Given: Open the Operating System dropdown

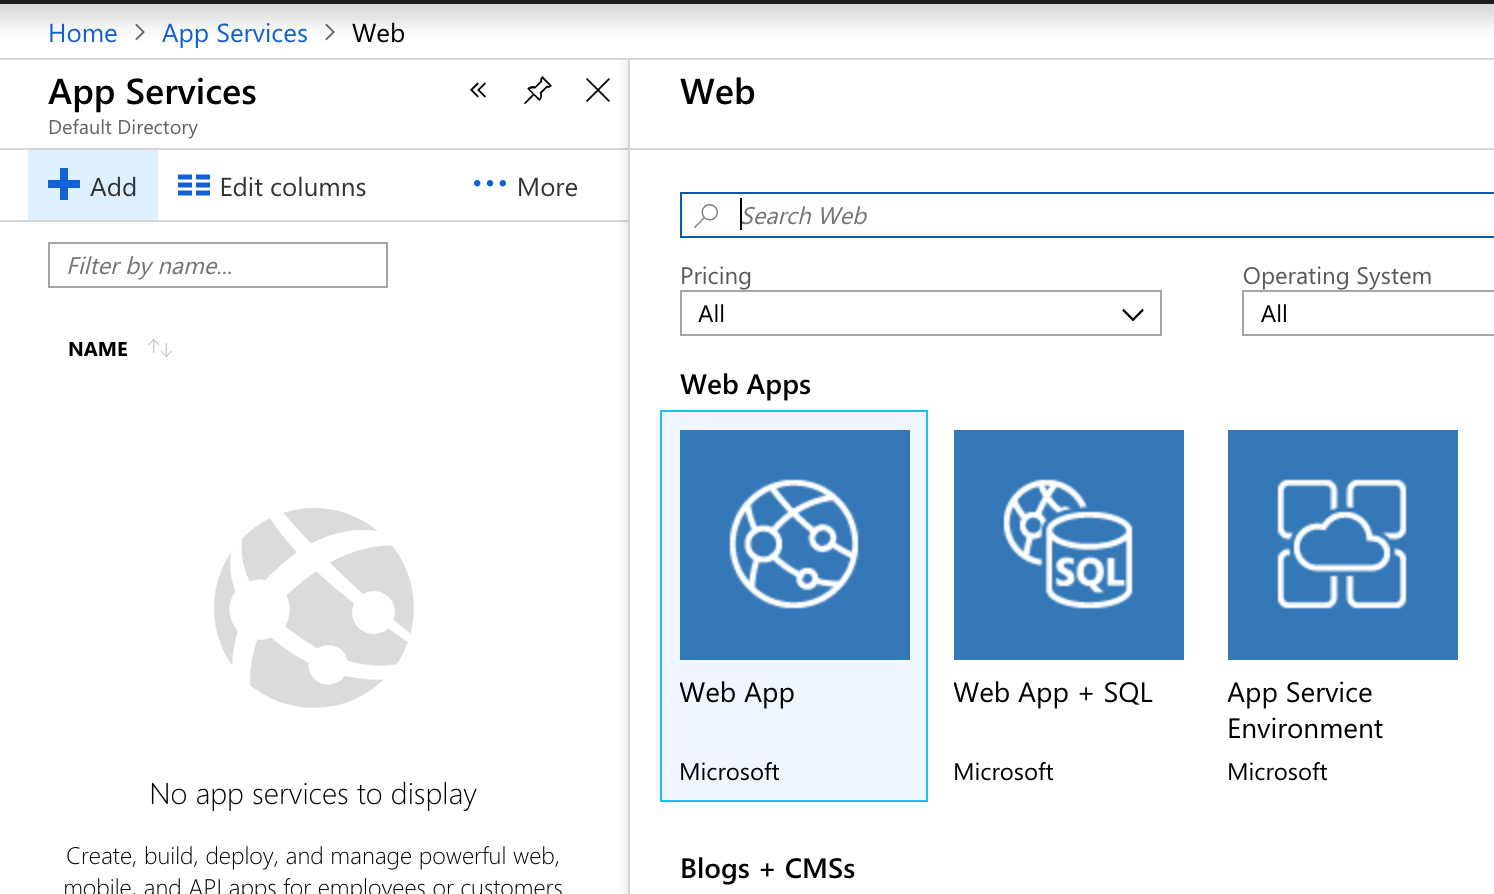Looking at the screenshot, I should point(1368,313).
